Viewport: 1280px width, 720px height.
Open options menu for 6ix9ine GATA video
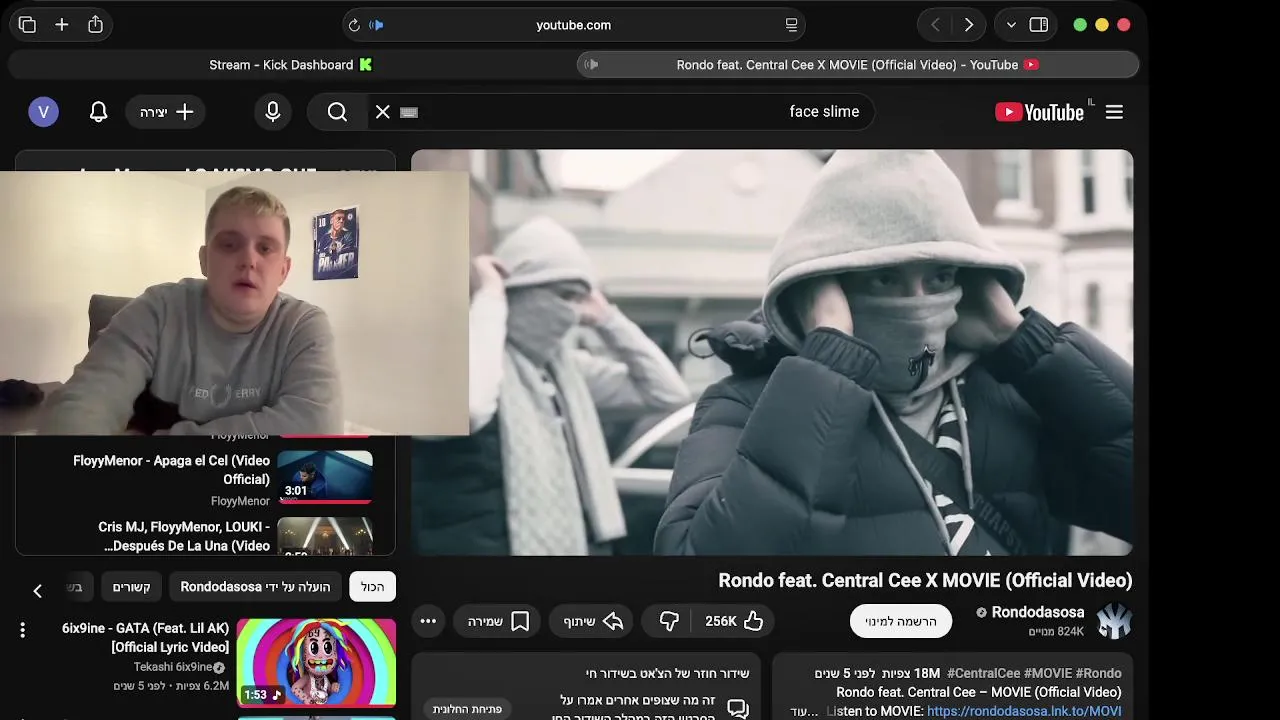[x=22, y=630]
